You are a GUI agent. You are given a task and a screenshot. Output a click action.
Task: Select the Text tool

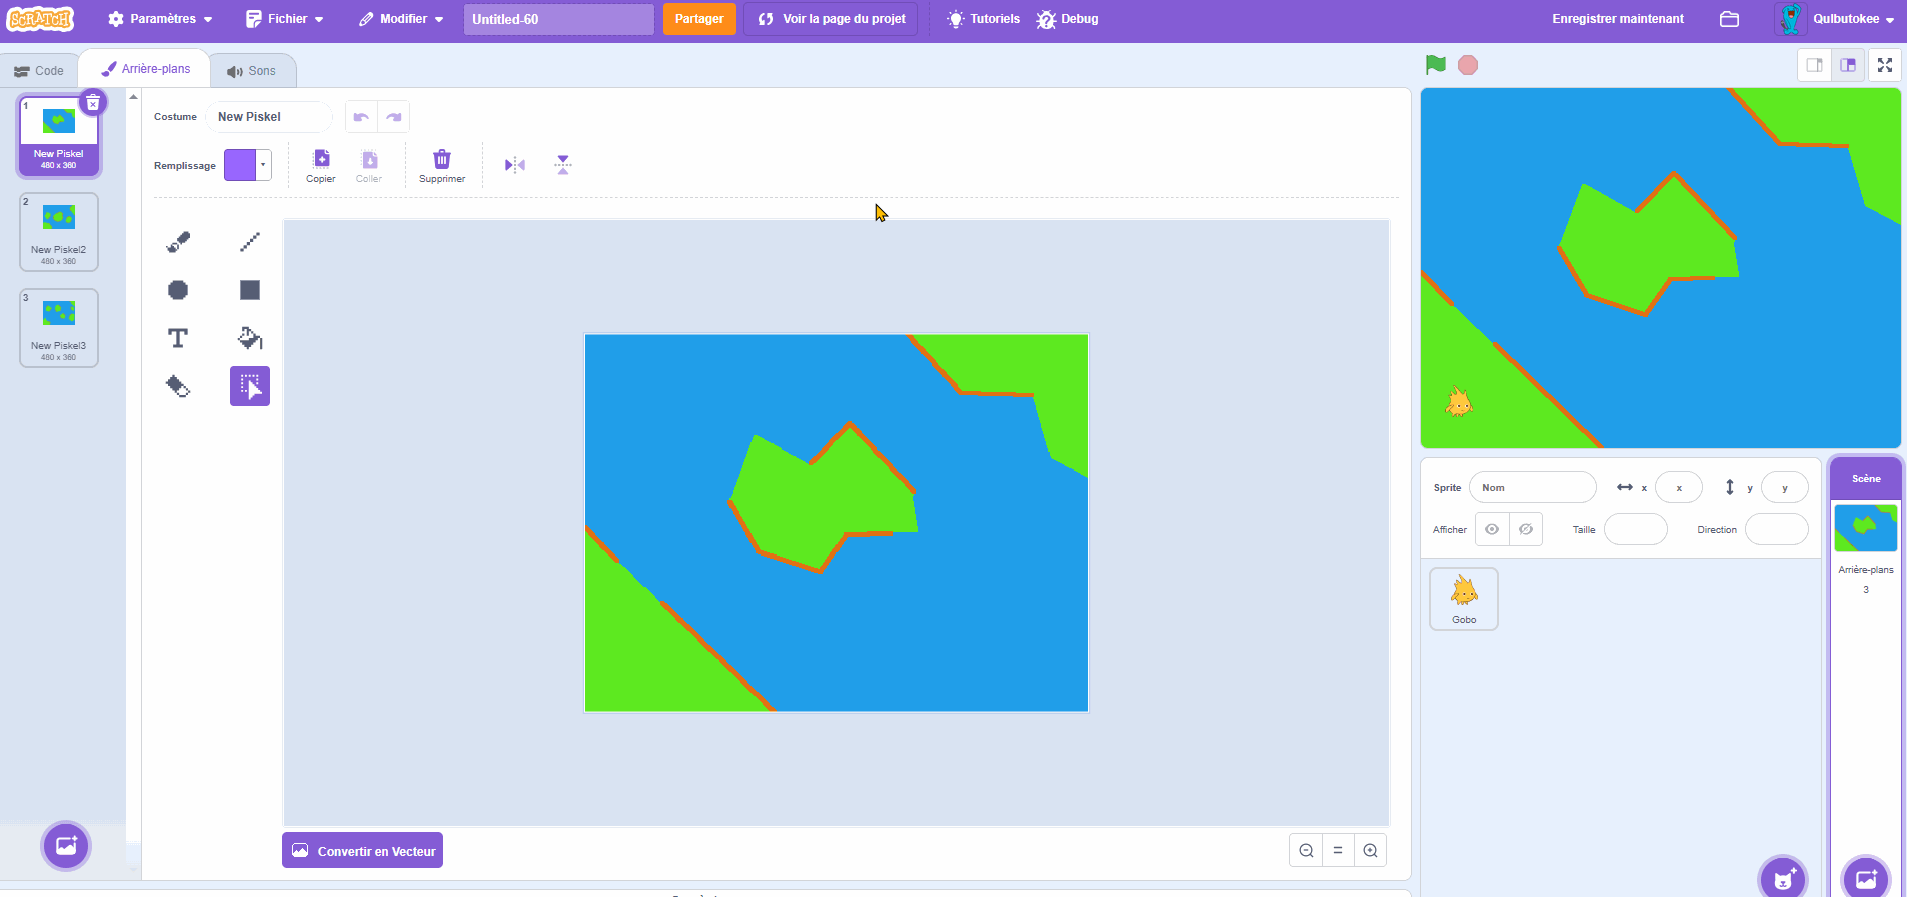[x=178, y=338]
